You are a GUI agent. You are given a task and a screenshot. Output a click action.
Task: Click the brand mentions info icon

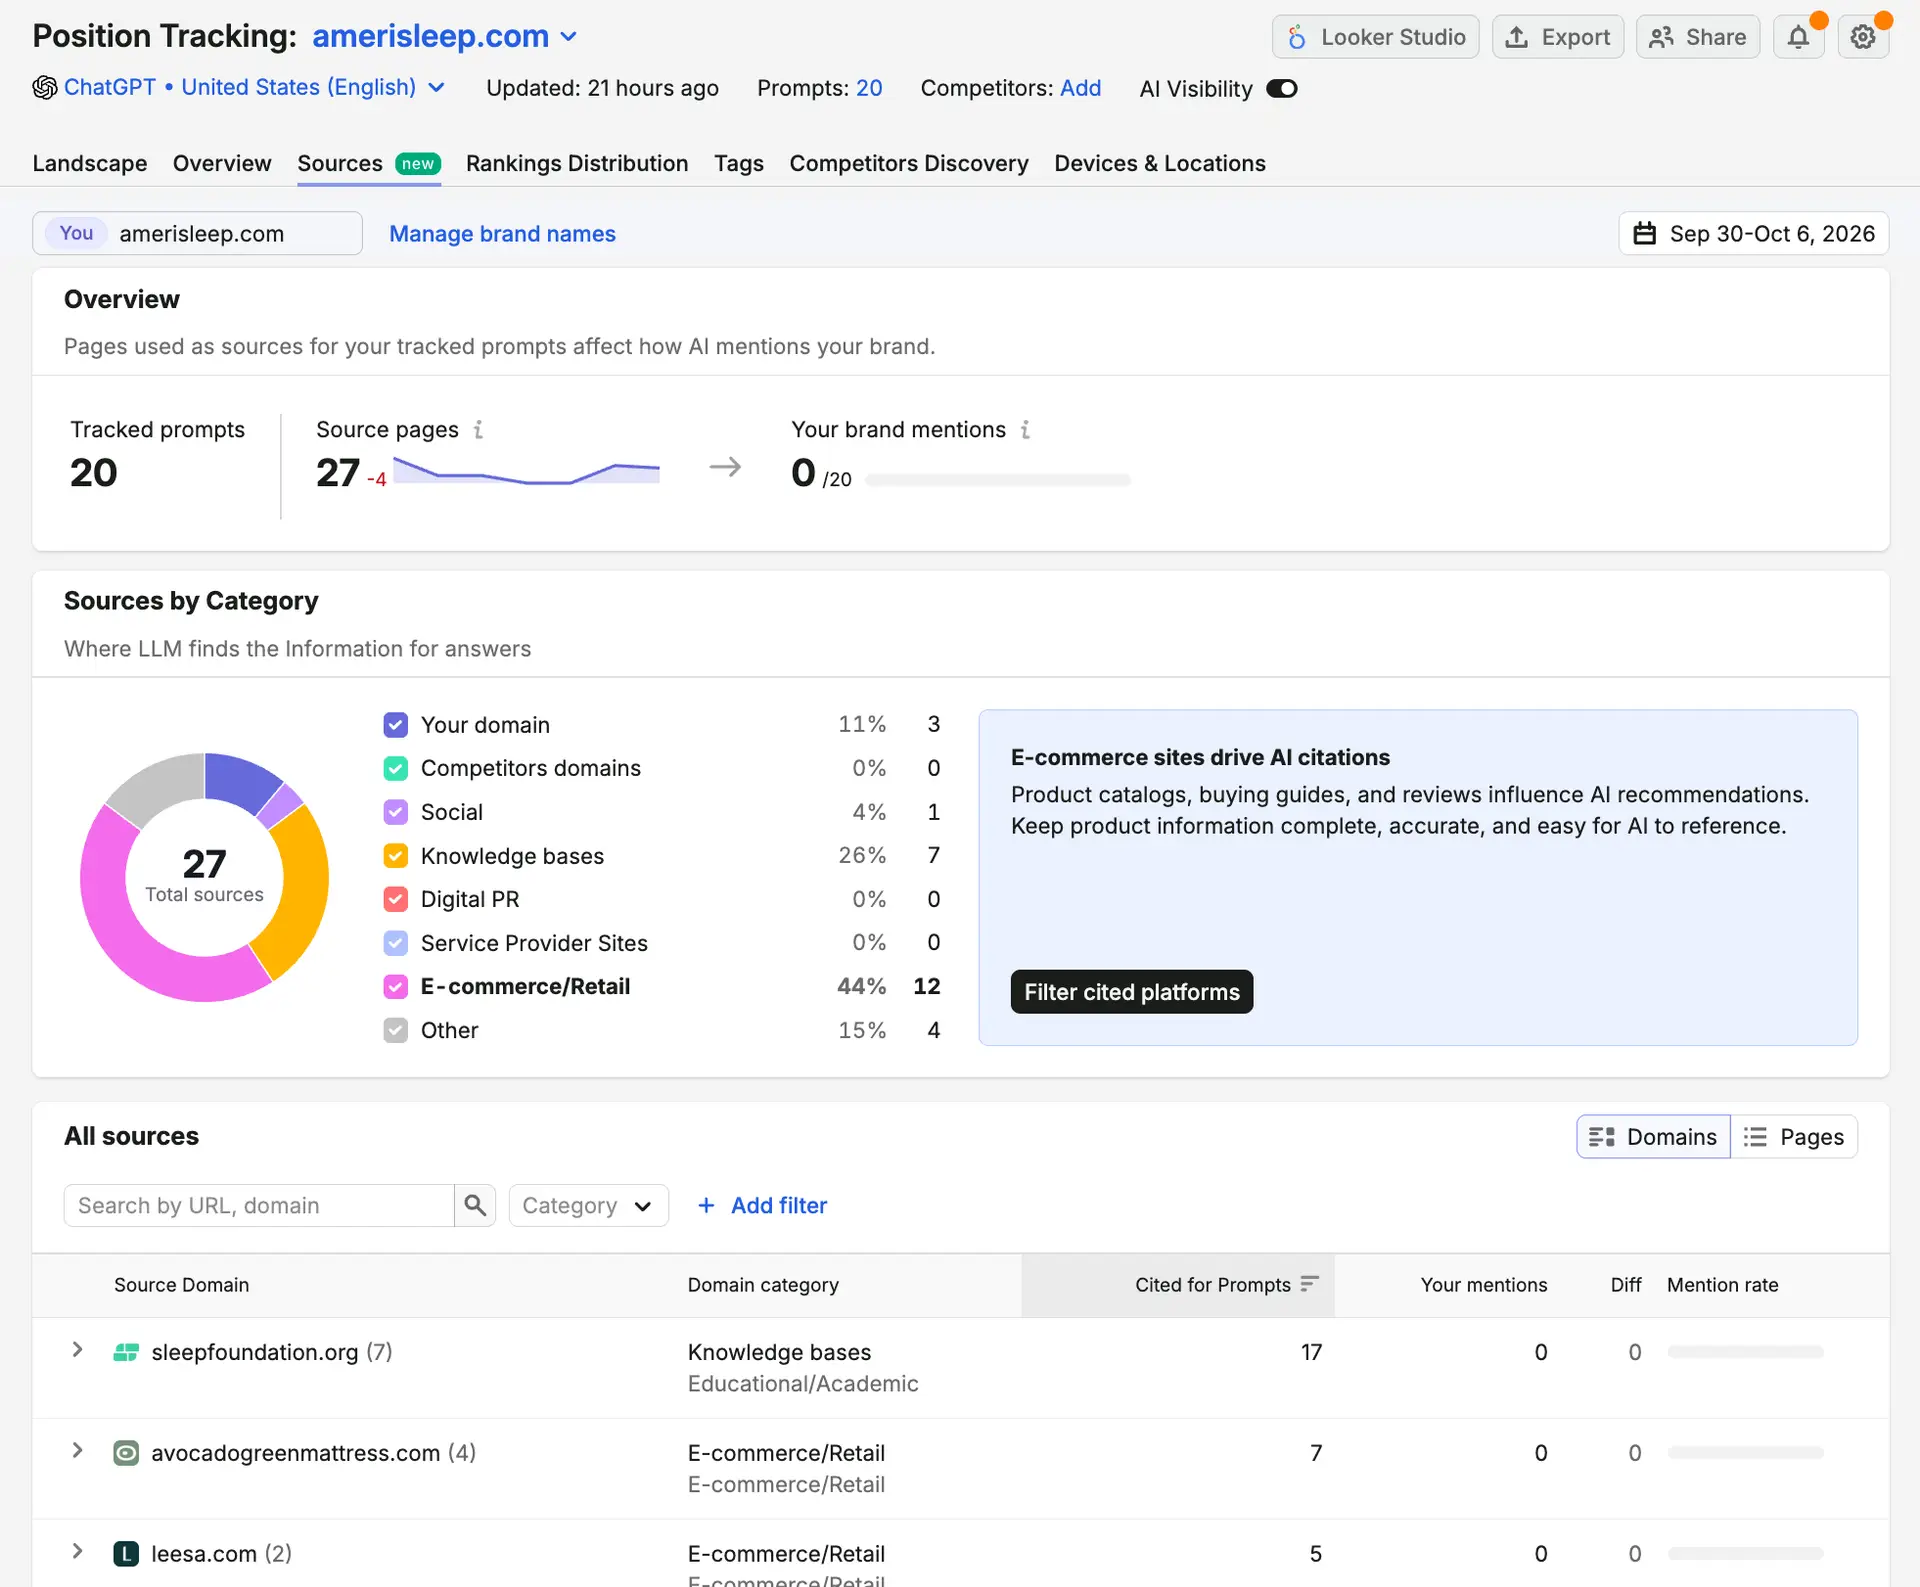[x=1025, y=429]
